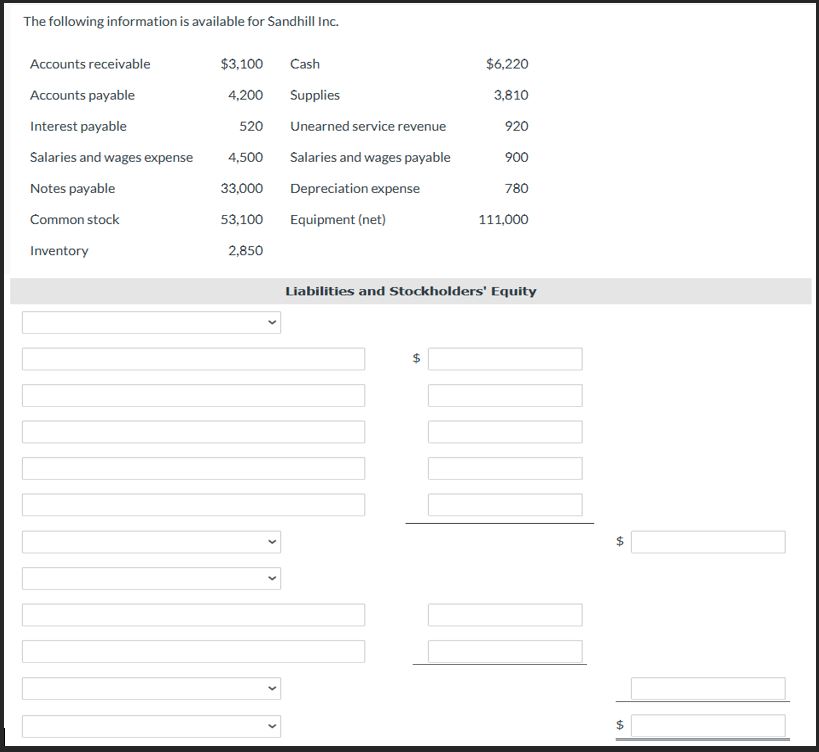819x752 pixels.
Task: Click the 'Equipment (net)' label
Action: pyautogui.click(x=338, y=220)
